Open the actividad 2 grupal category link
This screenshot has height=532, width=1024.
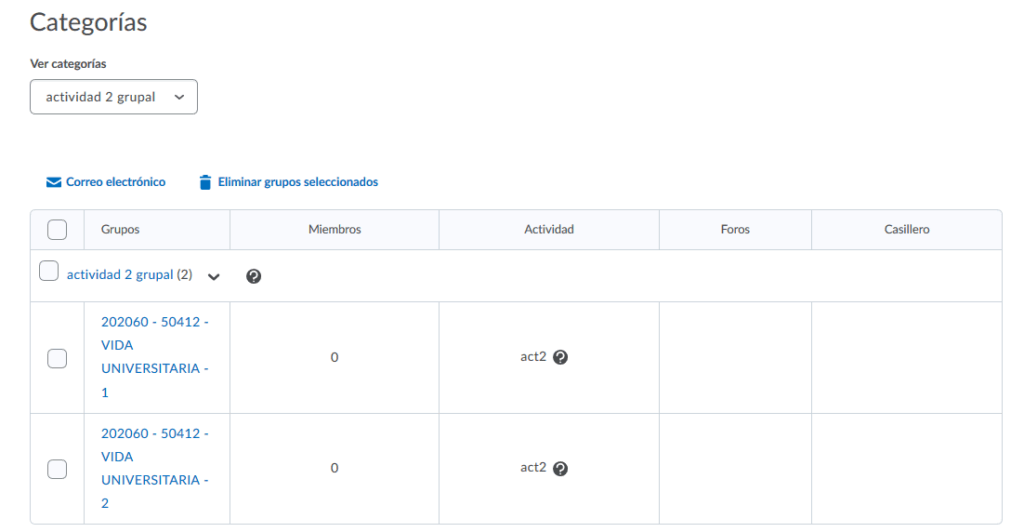pos(119,274)
